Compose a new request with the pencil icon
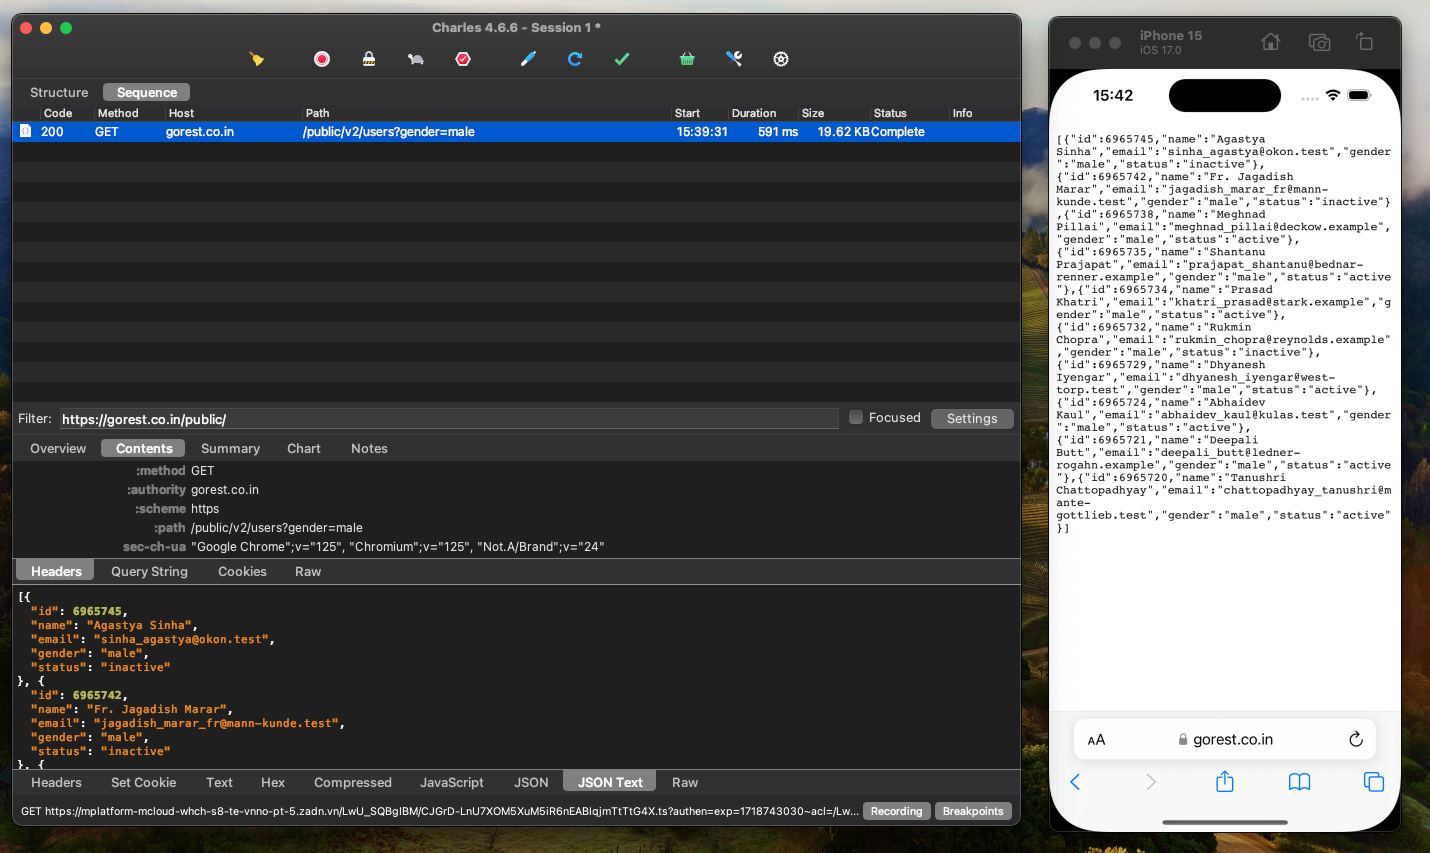 click(x=528, y=59)
